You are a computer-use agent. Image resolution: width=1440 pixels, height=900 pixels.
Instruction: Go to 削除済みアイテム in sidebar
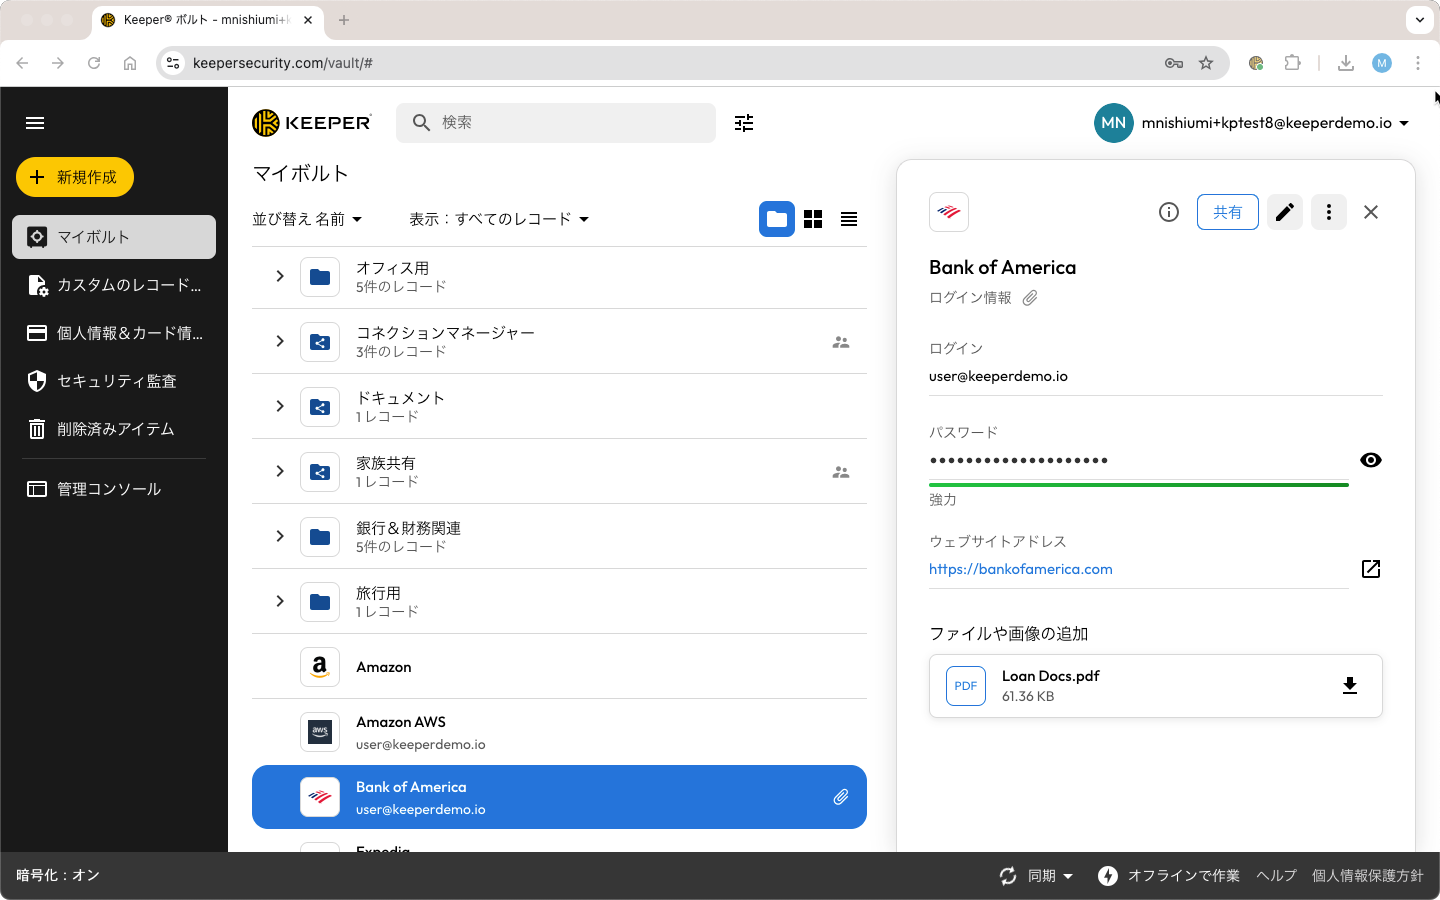tap(114, 429)
